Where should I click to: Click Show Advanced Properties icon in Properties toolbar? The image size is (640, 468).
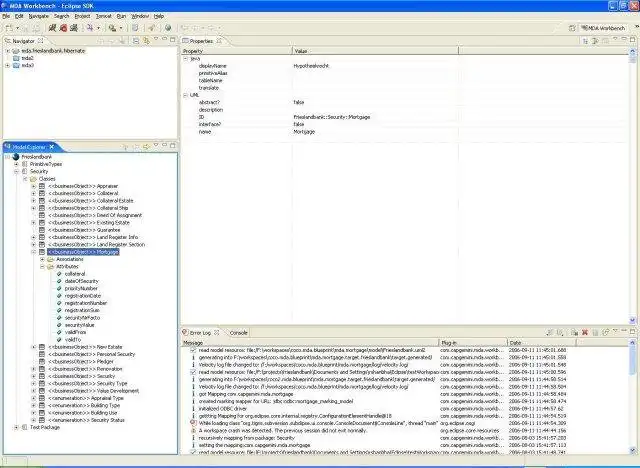[x=595, y=40]
